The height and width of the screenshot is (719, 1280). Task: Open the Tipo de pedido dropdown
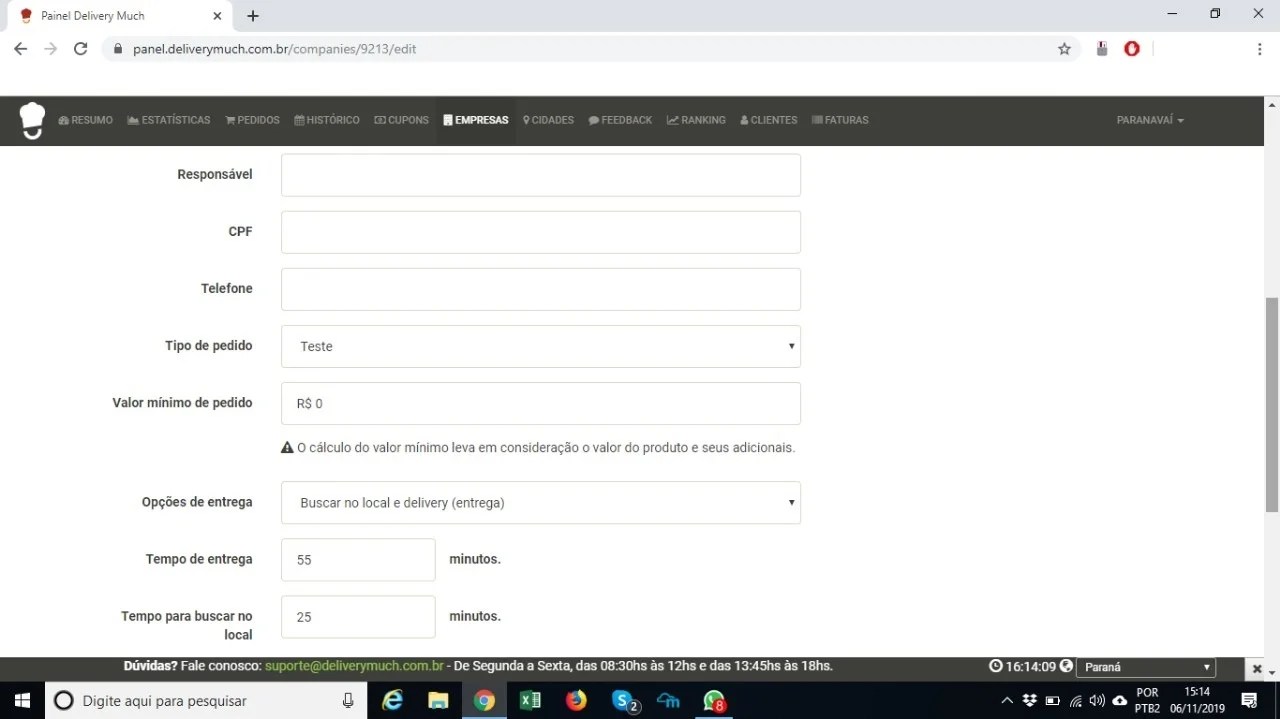(541, 346)
